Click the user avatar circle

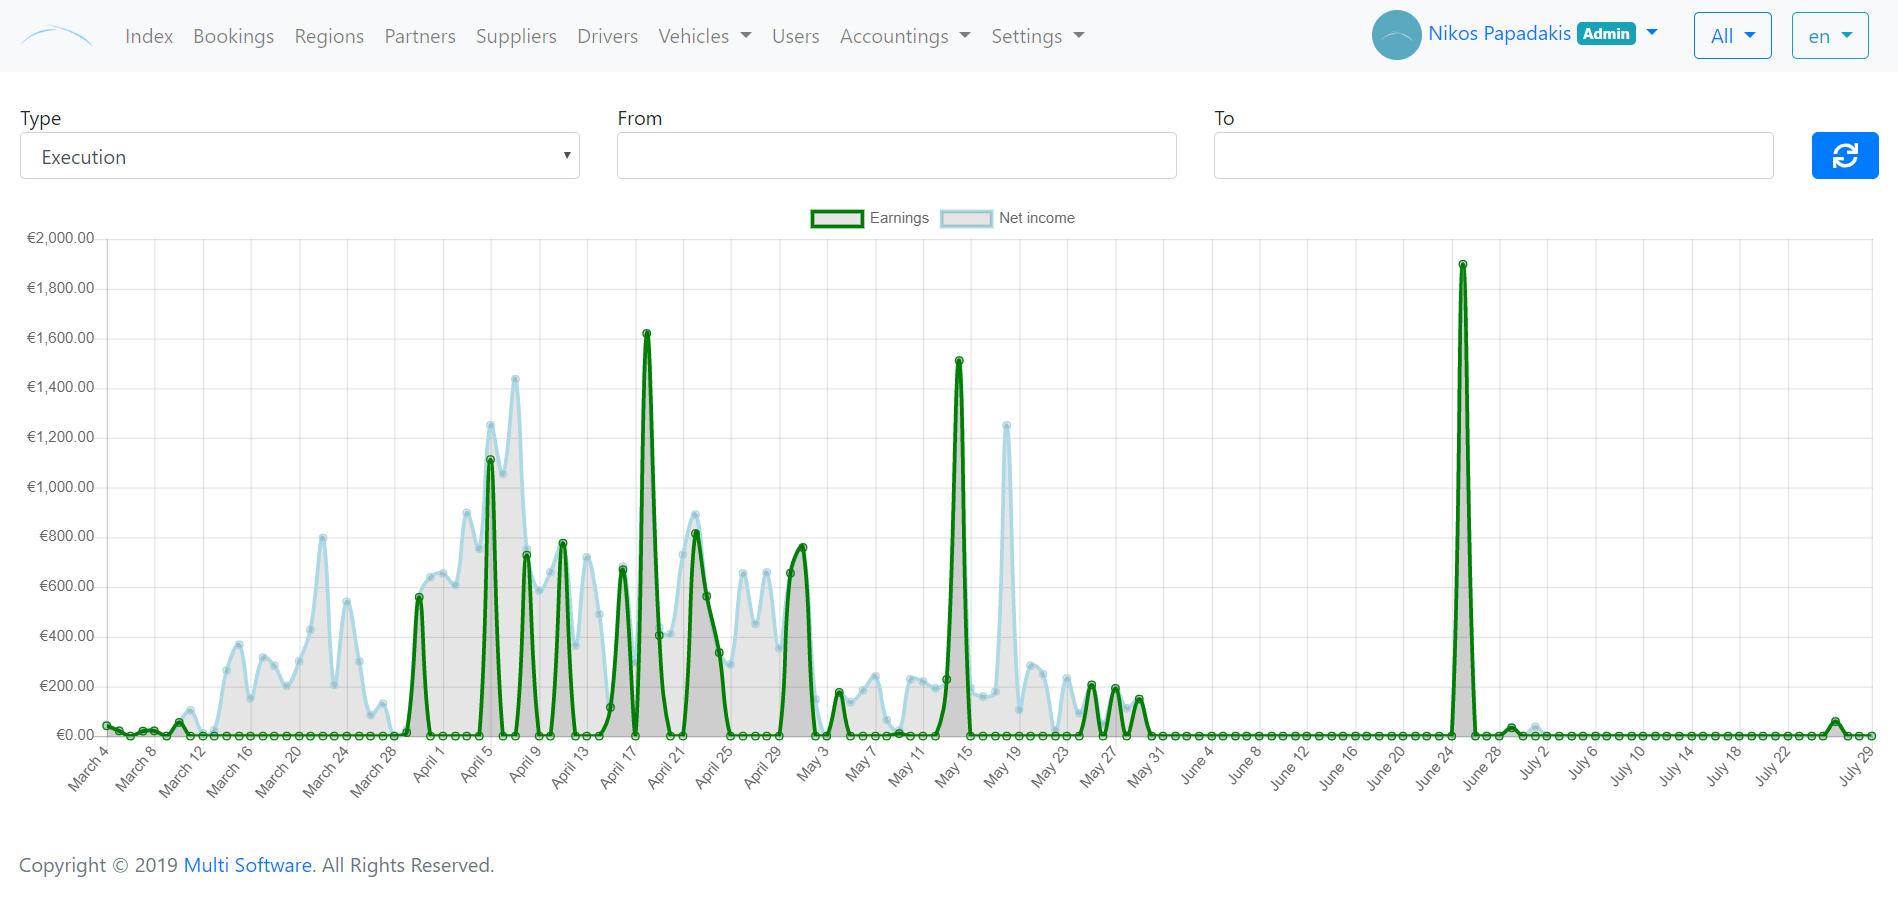(x=1396, y=35)
